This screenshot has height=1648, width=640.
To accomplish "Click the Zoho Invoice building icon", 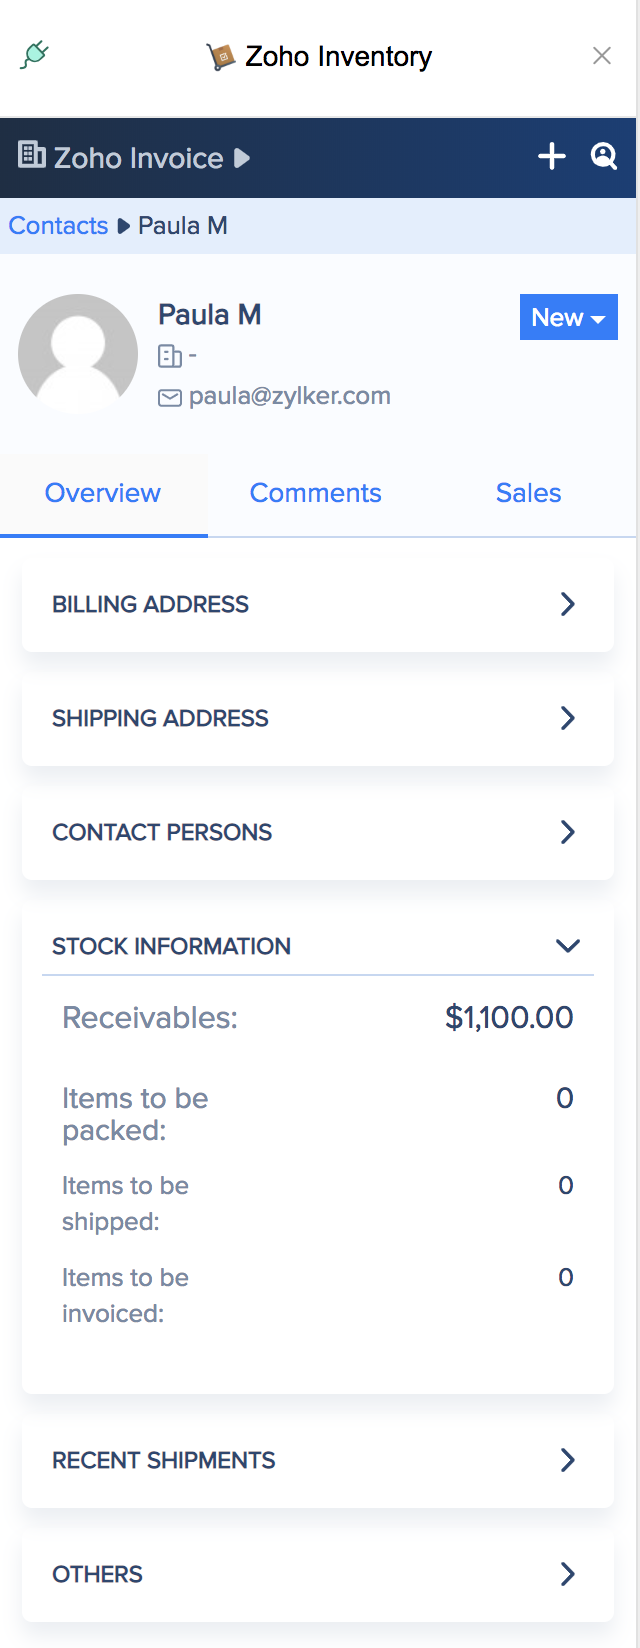I will pyautogui.click(x=32, y=155).
